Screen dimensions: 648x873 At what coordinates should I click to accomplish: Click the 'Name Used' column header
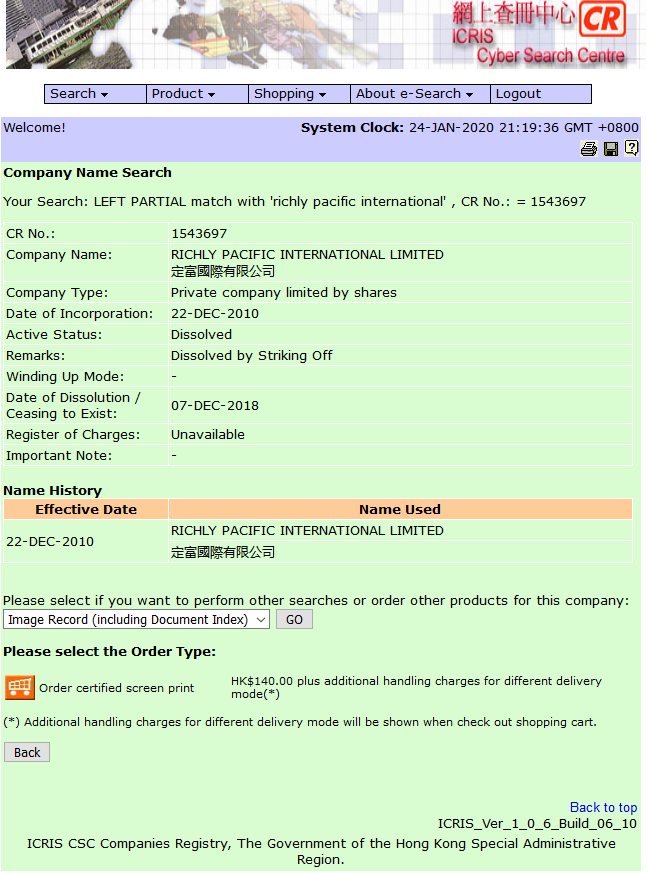point(400,509)
